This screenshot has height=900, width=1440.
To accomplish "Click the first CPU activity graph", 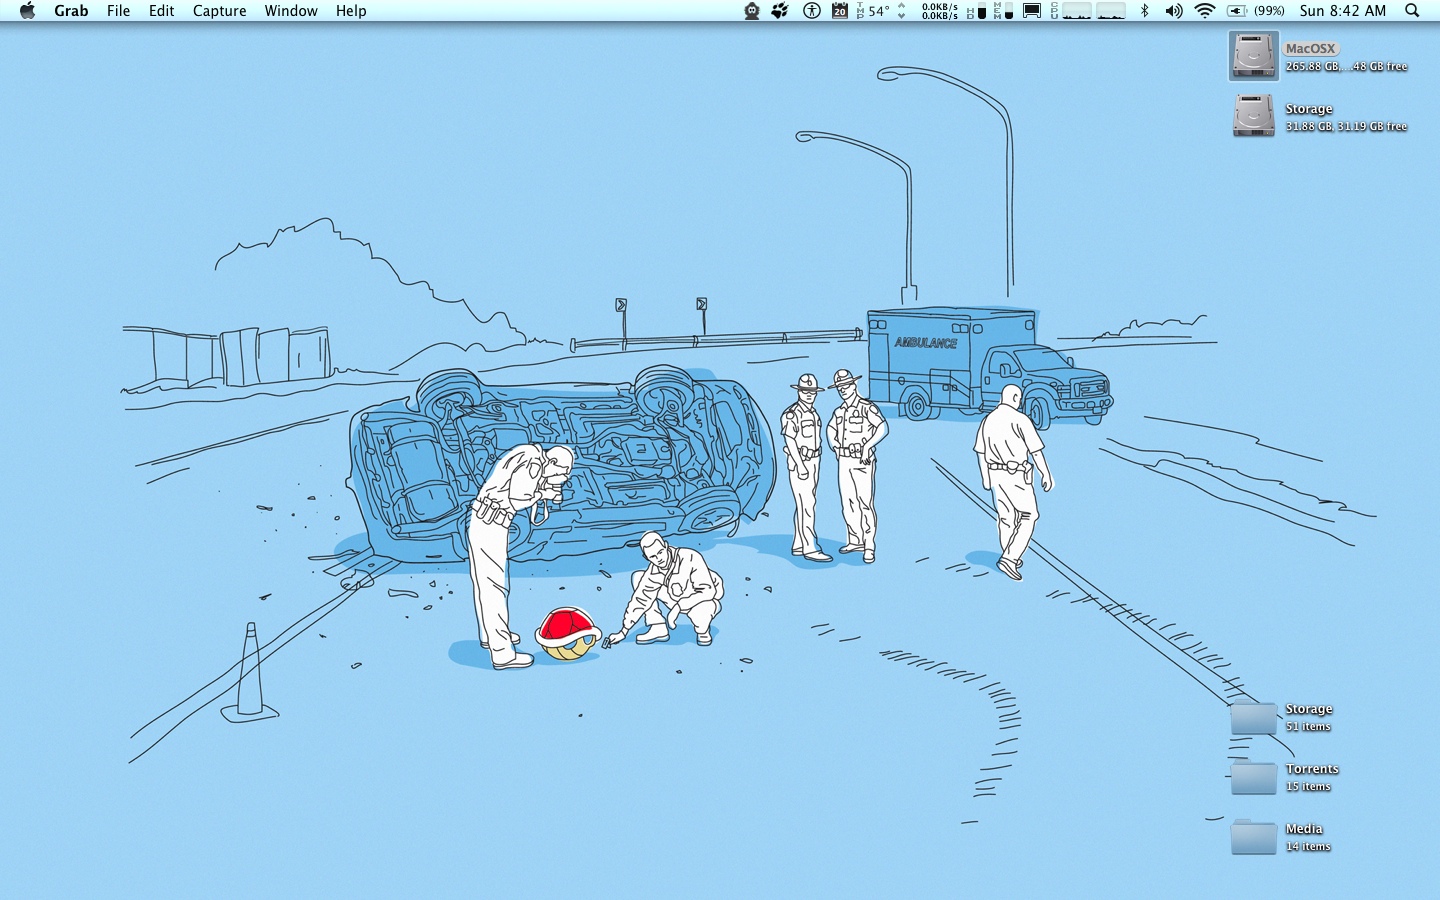I will point(1076,11).
